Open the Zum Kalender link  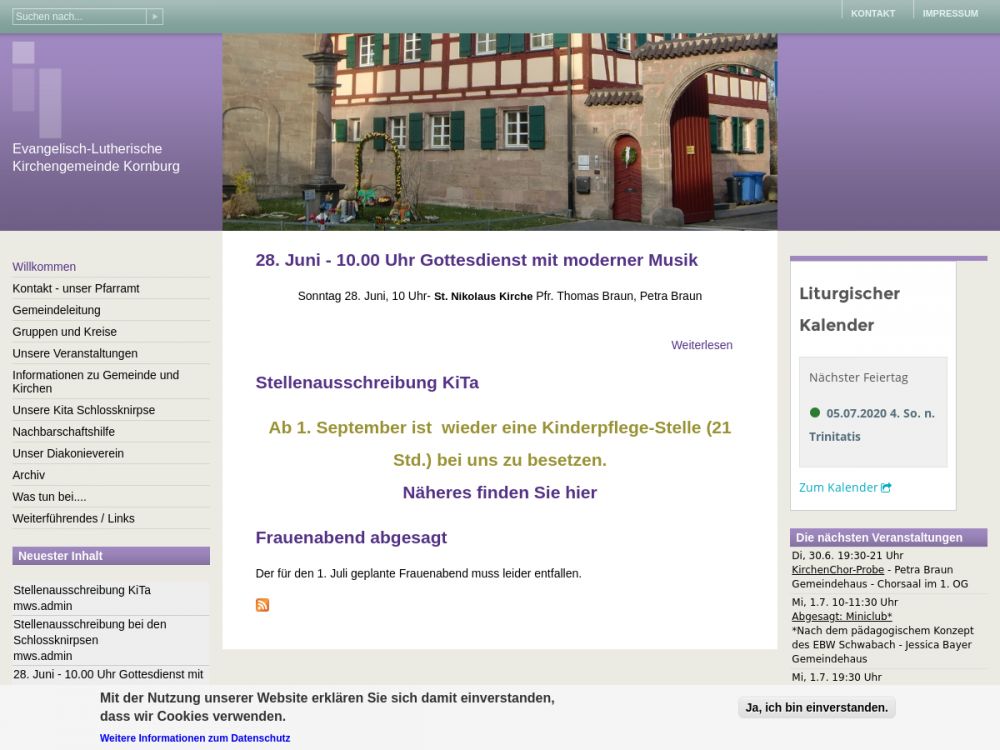[x=837, y=488]
